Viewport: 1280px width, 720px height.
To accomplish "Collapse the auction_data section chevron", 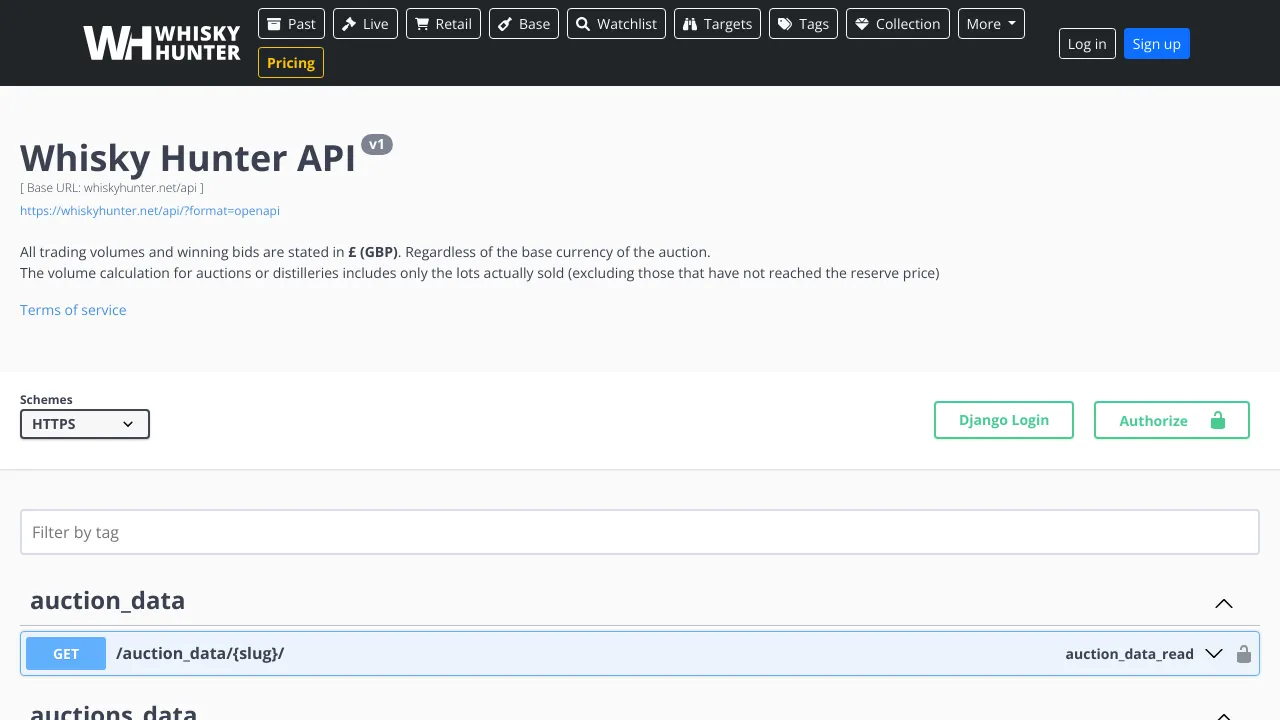I will click(1224, 603).
